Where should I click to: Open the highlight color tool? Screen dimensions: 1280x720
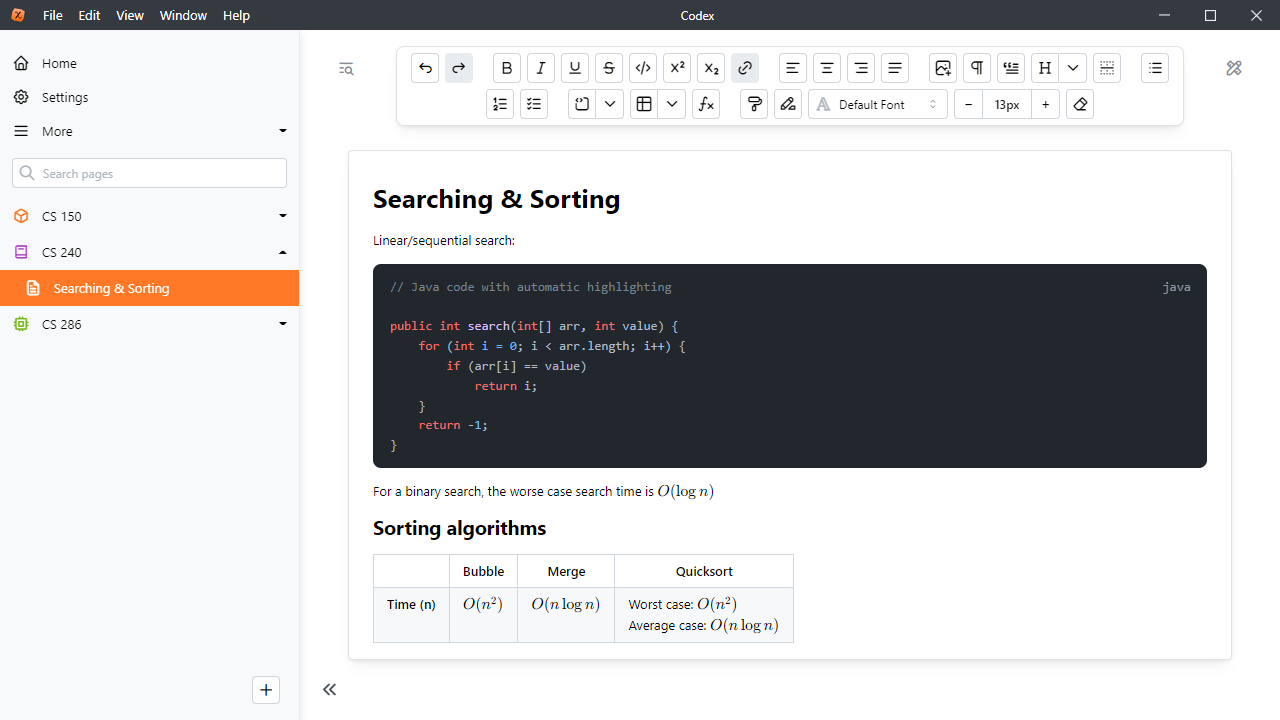pyautogui.click(x=788, y=104)
